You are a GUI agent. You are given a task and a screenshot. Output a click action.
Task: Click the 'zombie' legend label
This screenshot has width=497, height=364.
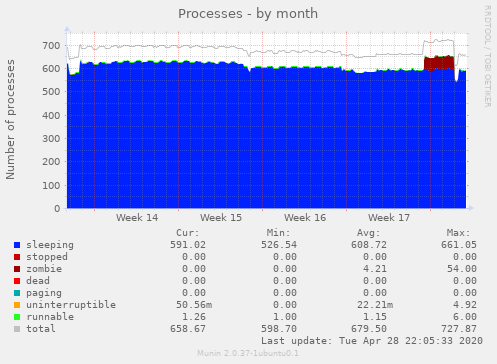coord(44,269)
